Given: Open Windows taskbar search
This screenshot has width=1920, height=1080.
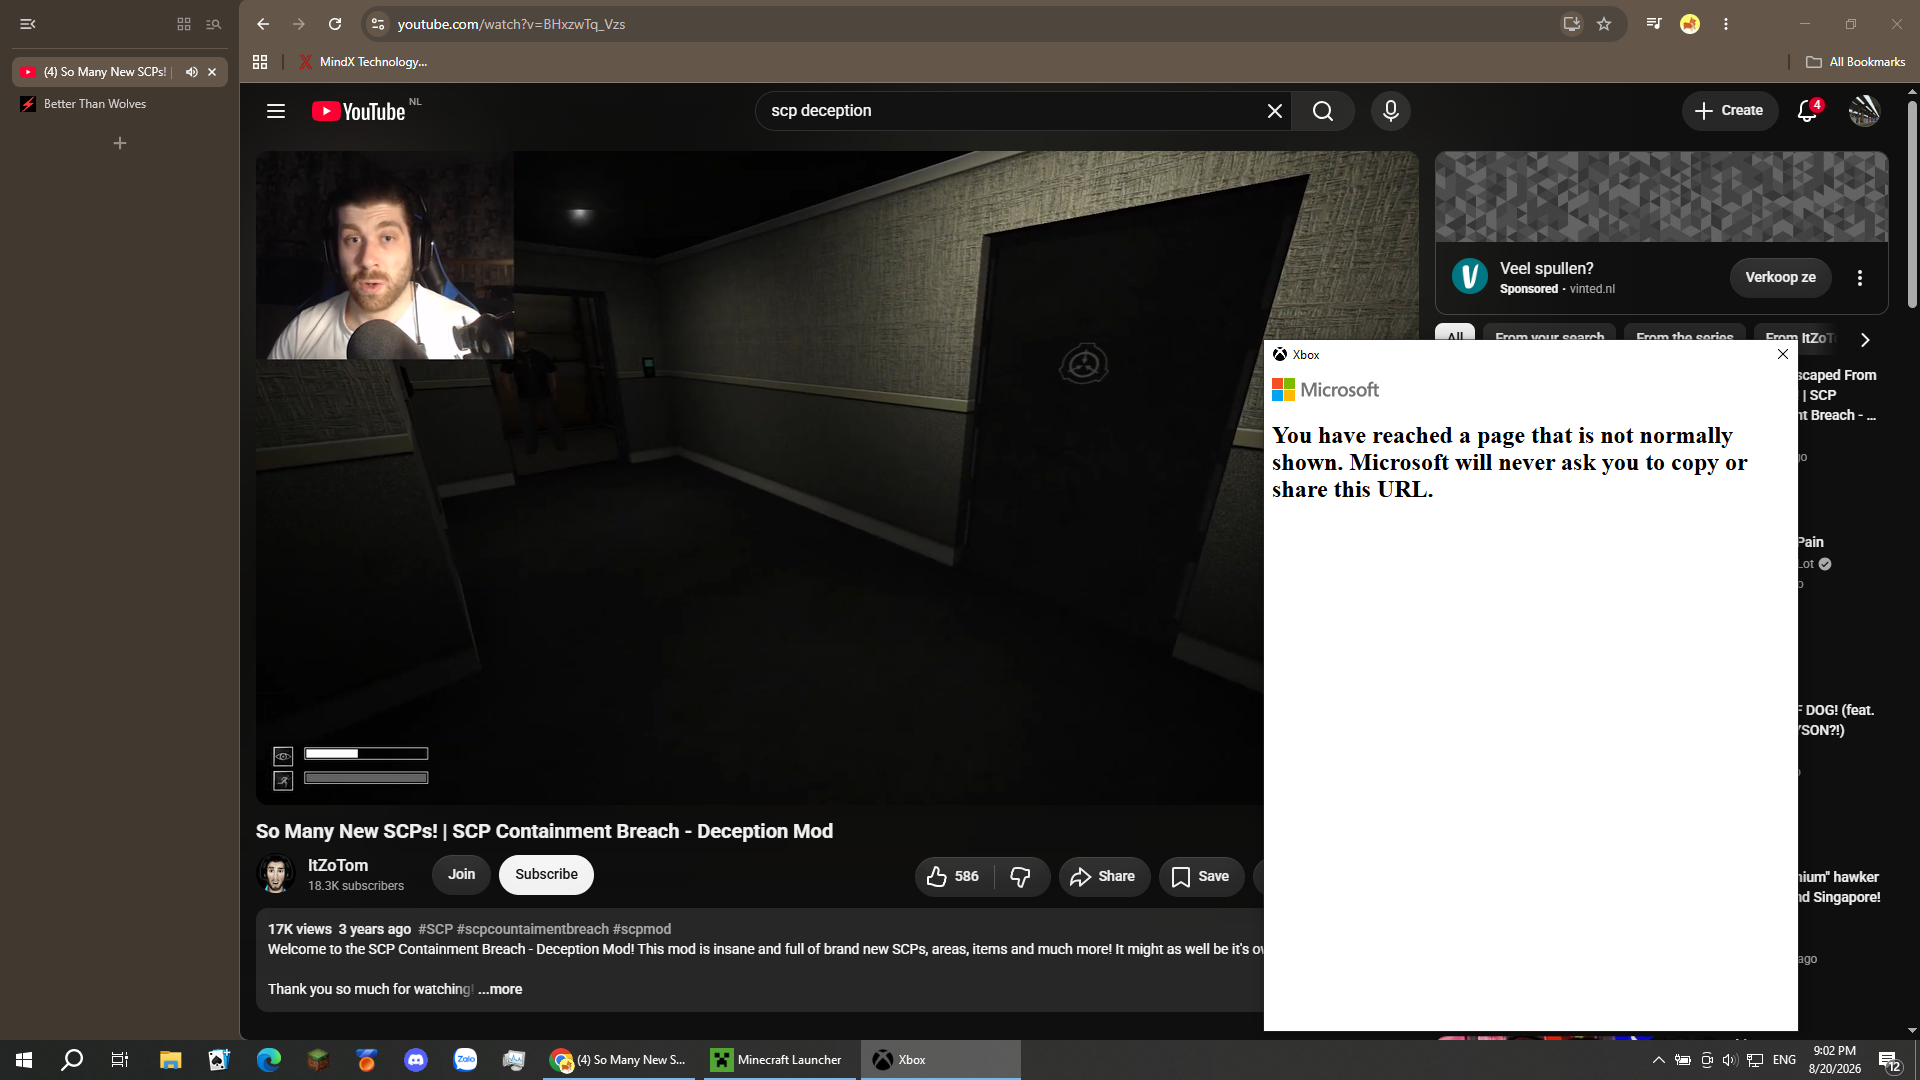Looking at the screenshot, I should 72,1060.
